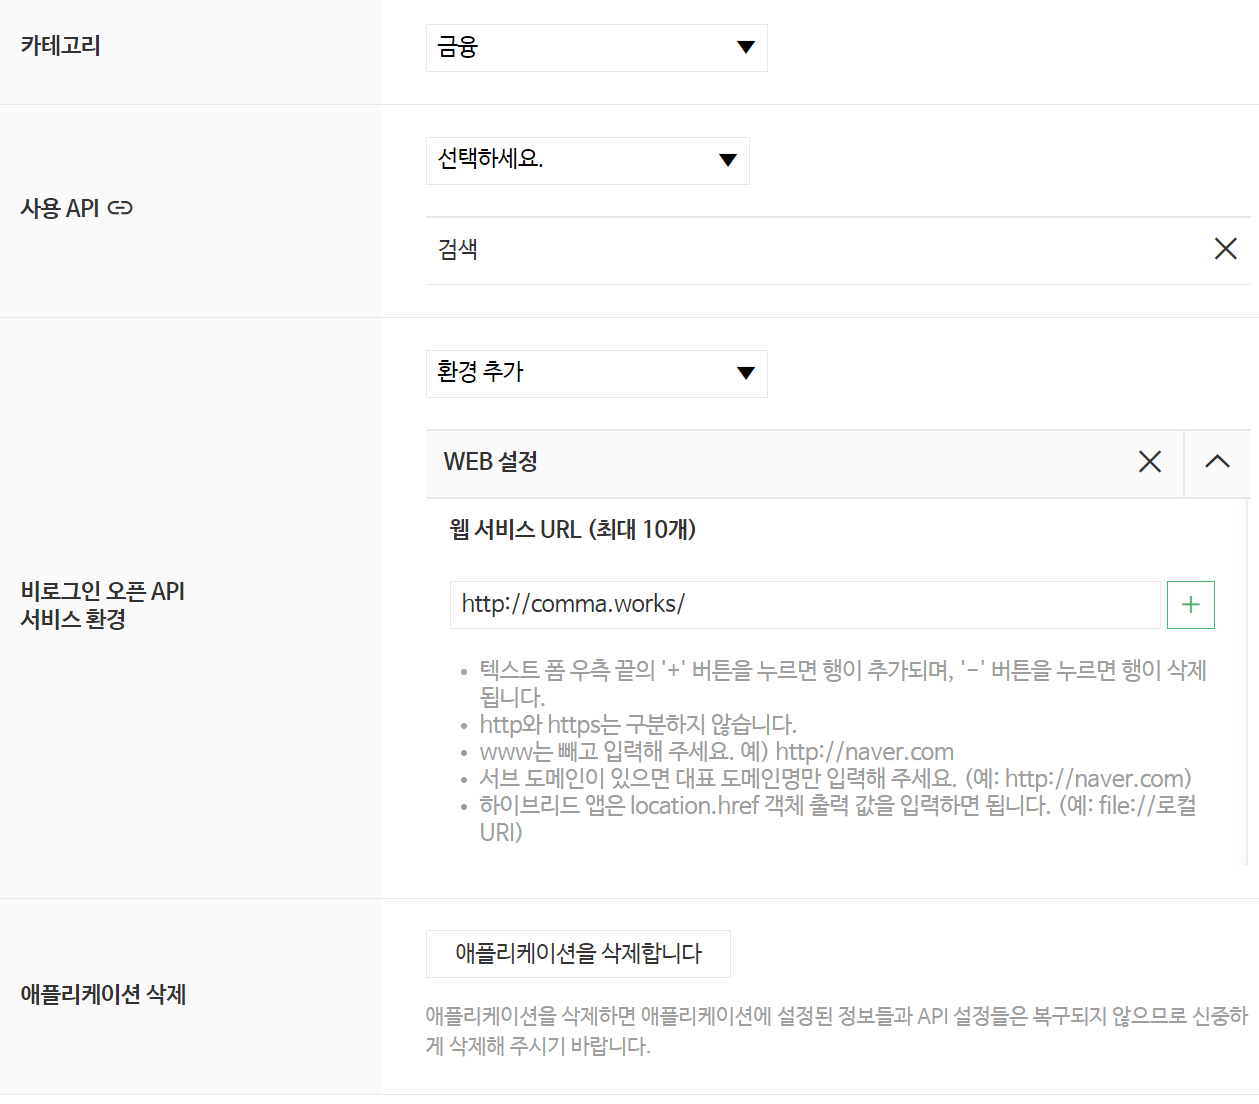This screenshot has width=1259, height=1104.
Task: Add a URL row with the green plus
Action: (x=1190, y=605)
